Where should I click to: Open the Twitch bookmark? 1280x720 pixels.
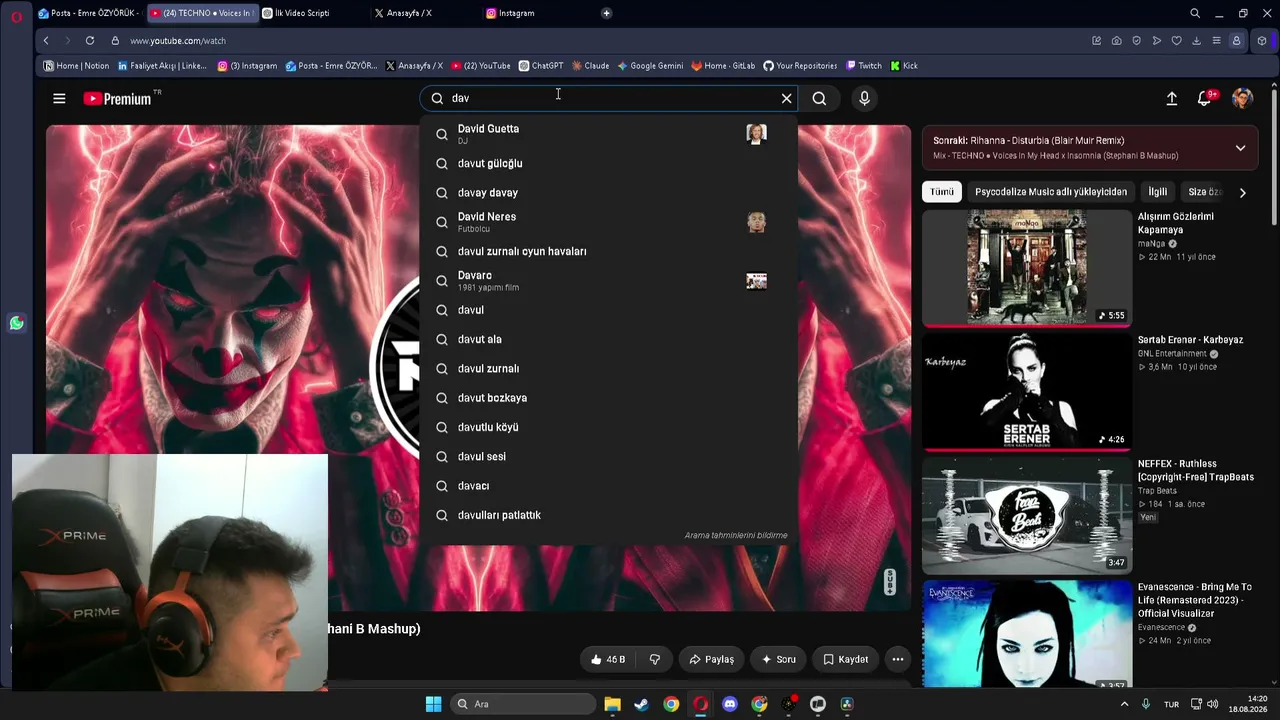[864, 66]
